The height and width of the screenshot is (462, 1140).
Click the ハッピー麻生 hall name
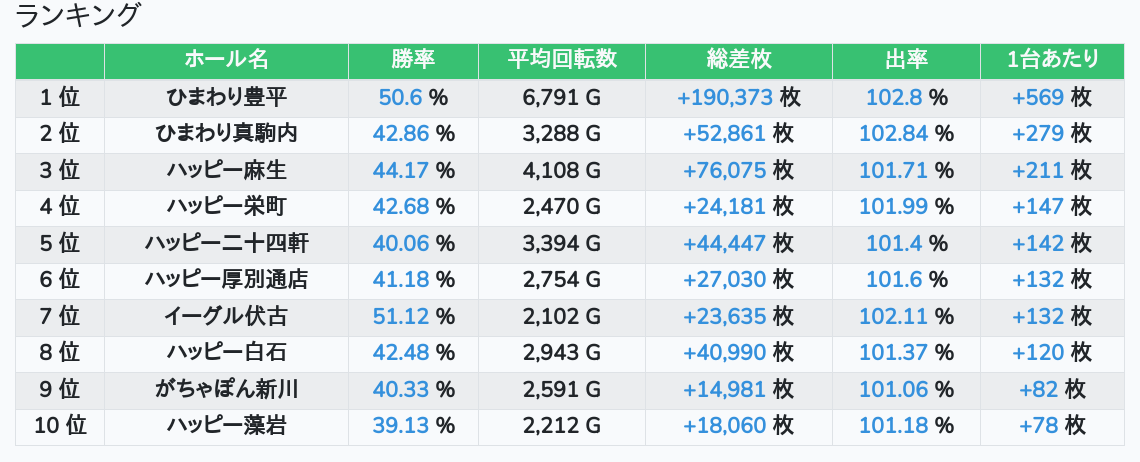click(x=226, y=170)
